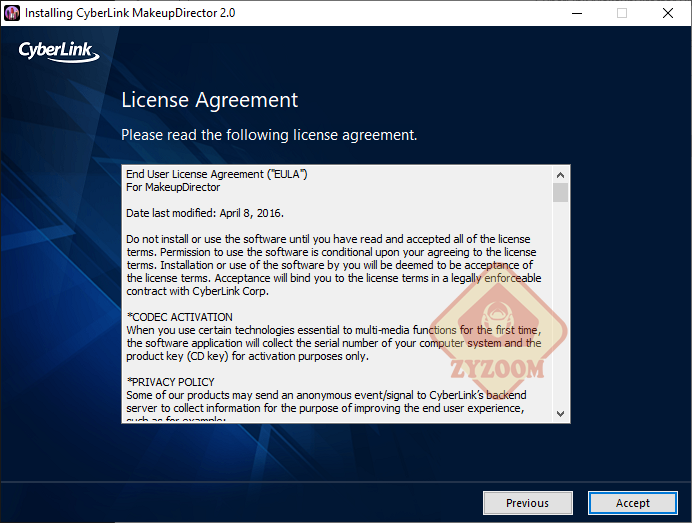Click the "End User License Agreement" line
The image size is (692, 523).
(217, 174)
